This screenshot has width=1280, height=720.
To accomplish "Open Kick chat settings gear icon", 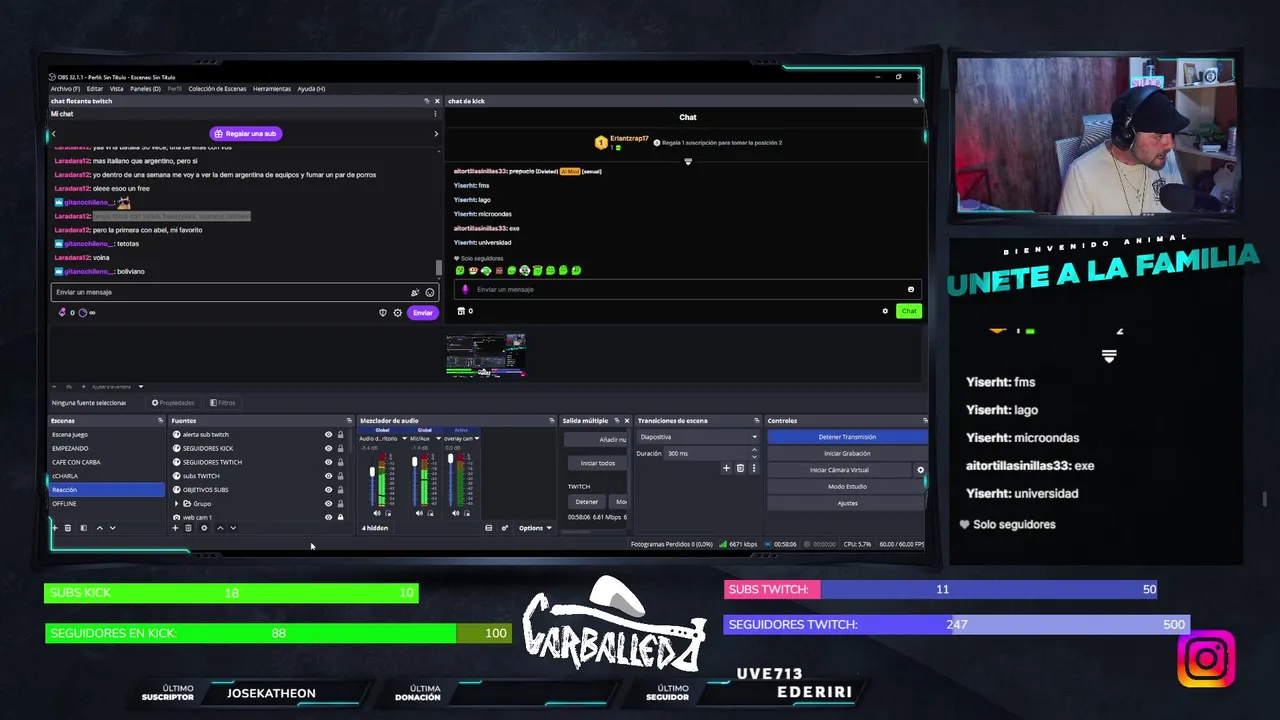I will (885, 311).
